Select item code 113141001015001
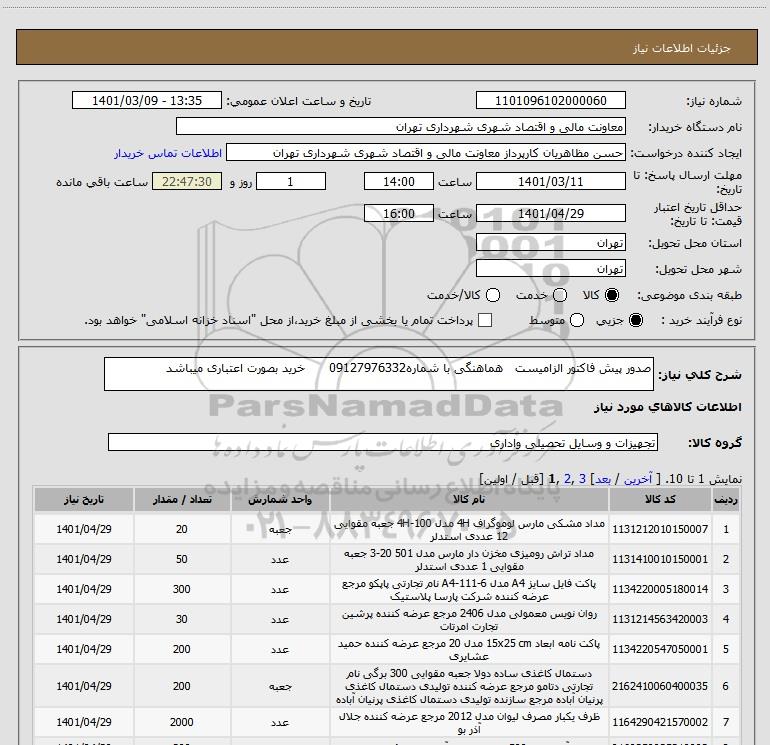 pyautogui.click(x=660, y=559)
